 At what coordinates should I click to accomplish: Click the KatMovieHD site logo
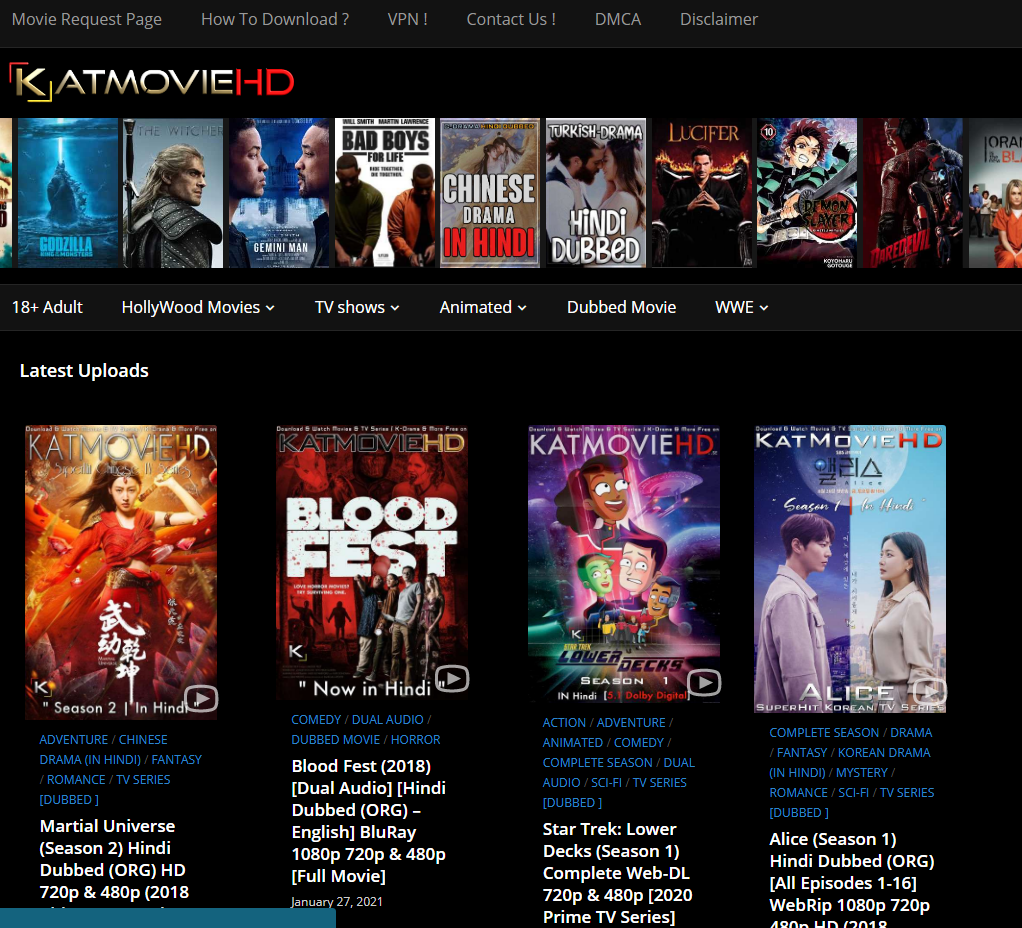(152, 82)
